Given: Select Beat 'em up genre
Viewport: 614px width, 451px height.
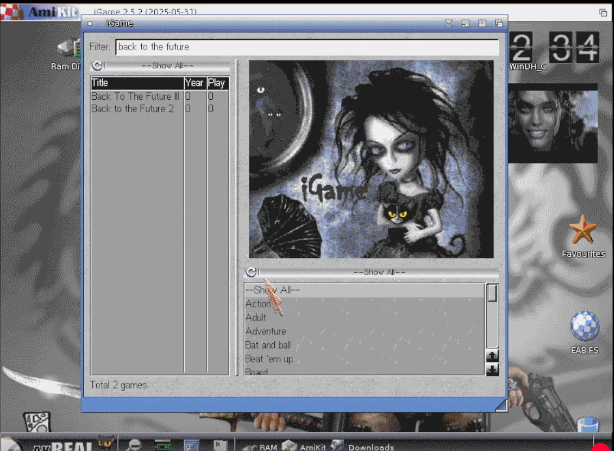Looking at the screenshot, I should click(364, 359).
